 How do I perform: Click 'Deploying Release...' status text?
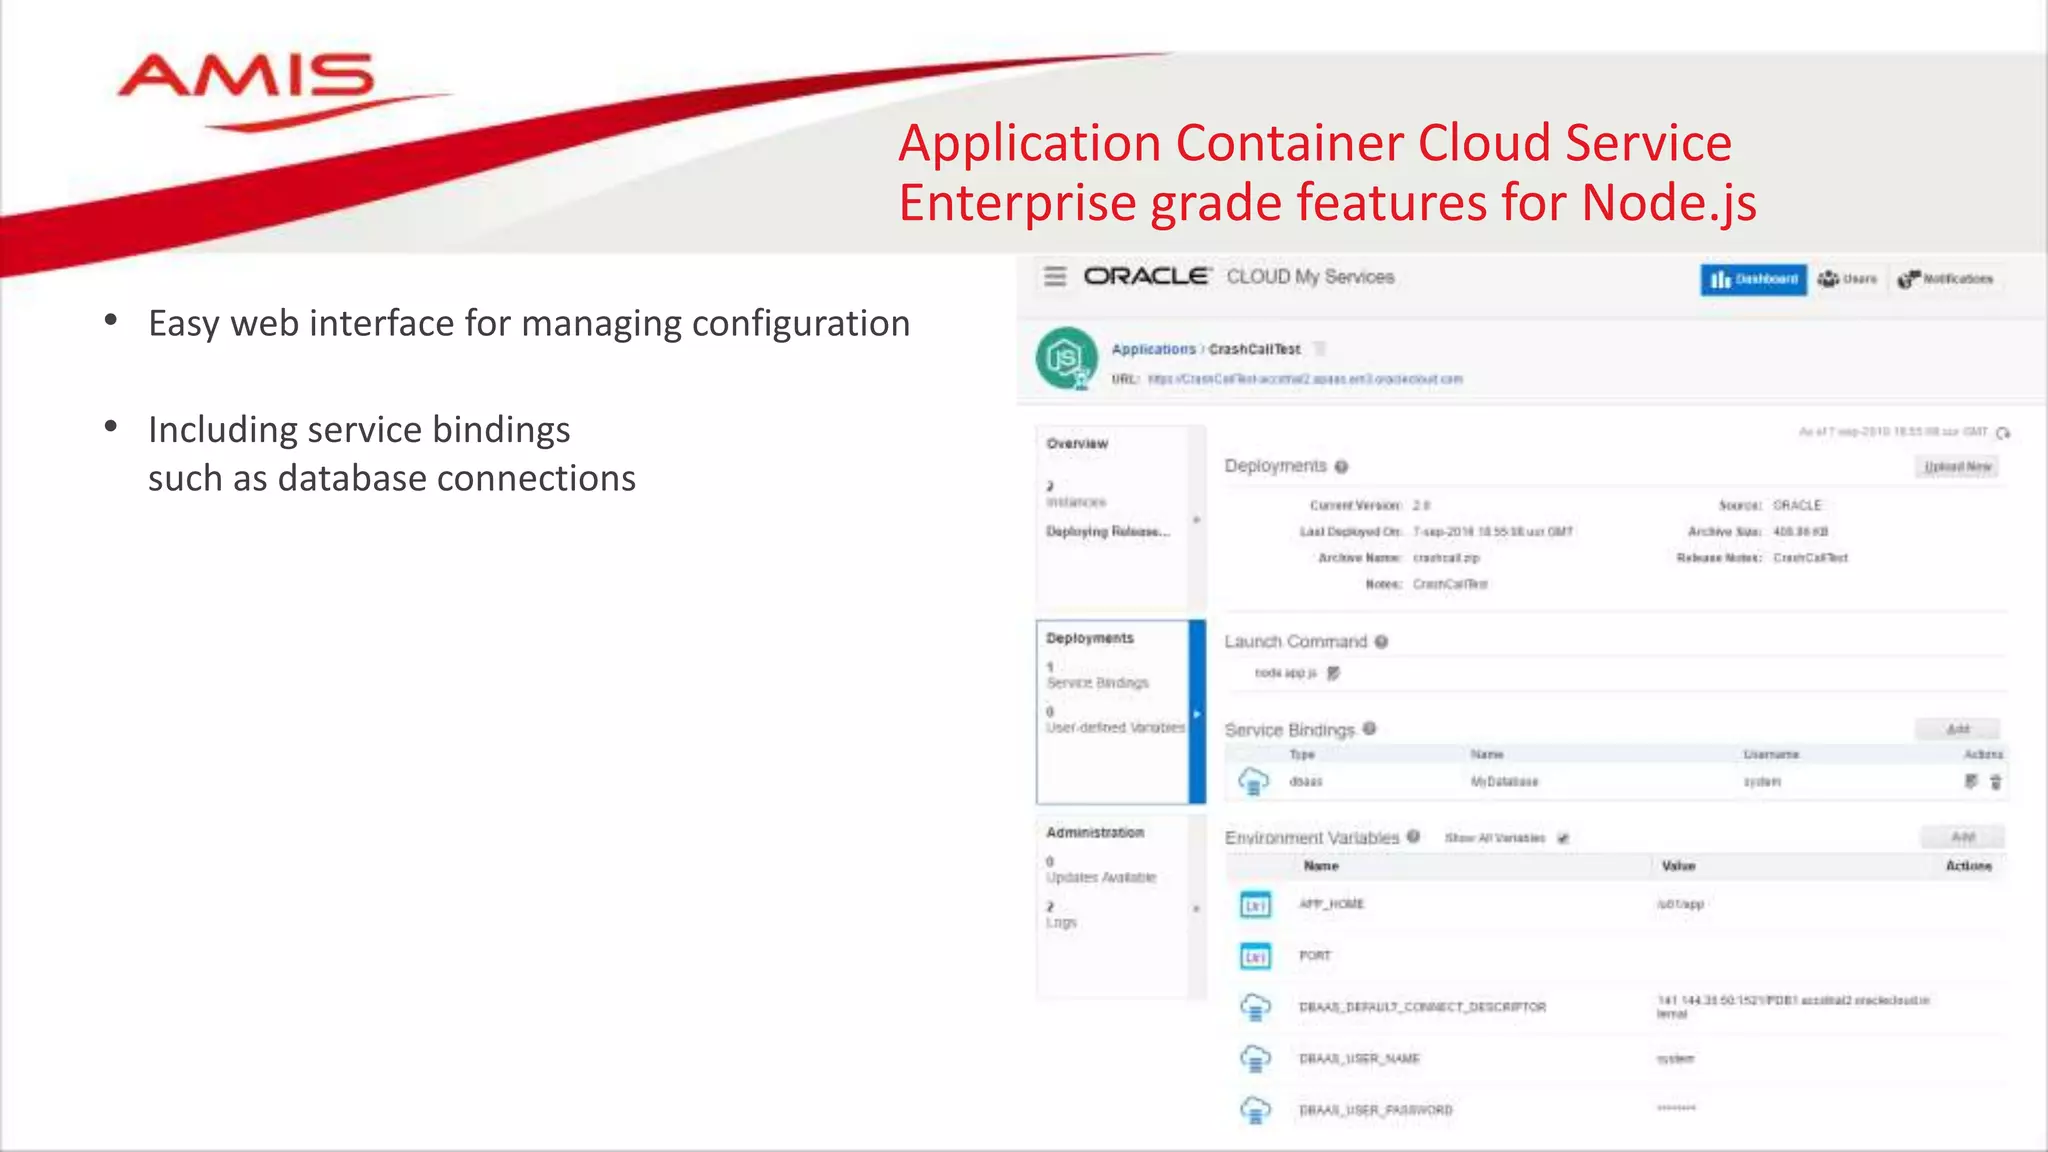1108,532
